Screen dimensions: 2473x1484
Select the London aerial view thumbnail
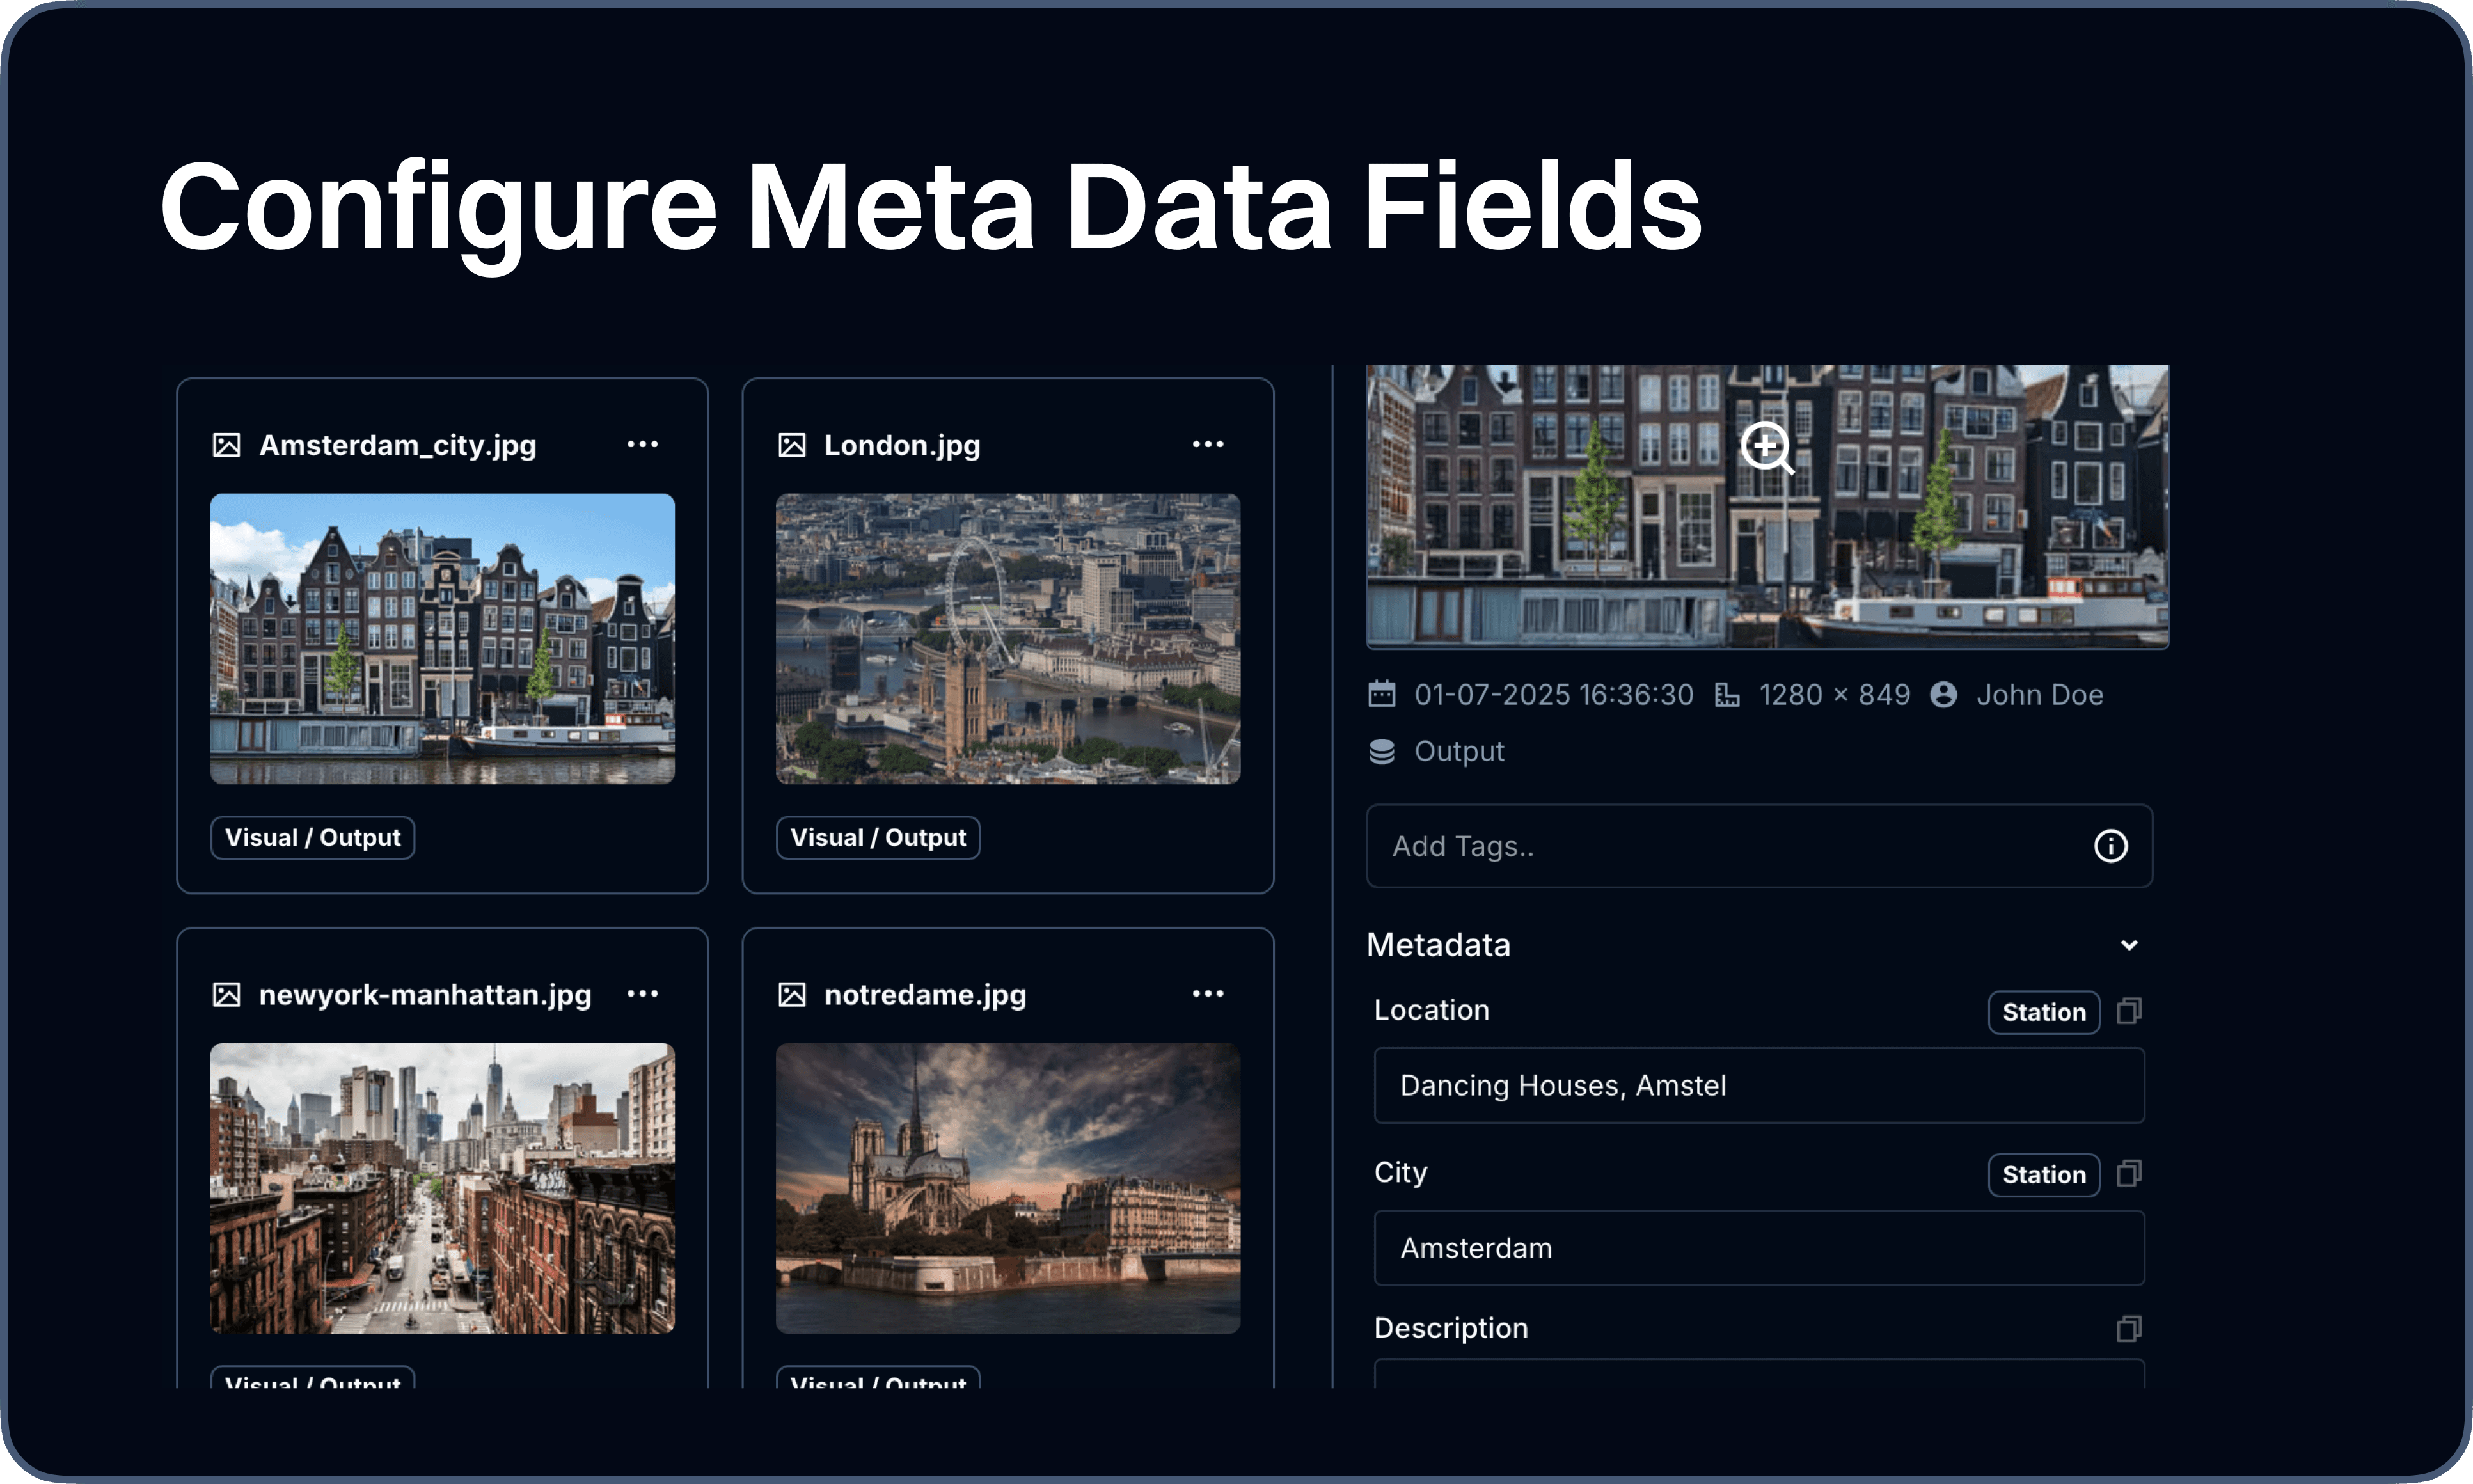[x=1007, y=638]
